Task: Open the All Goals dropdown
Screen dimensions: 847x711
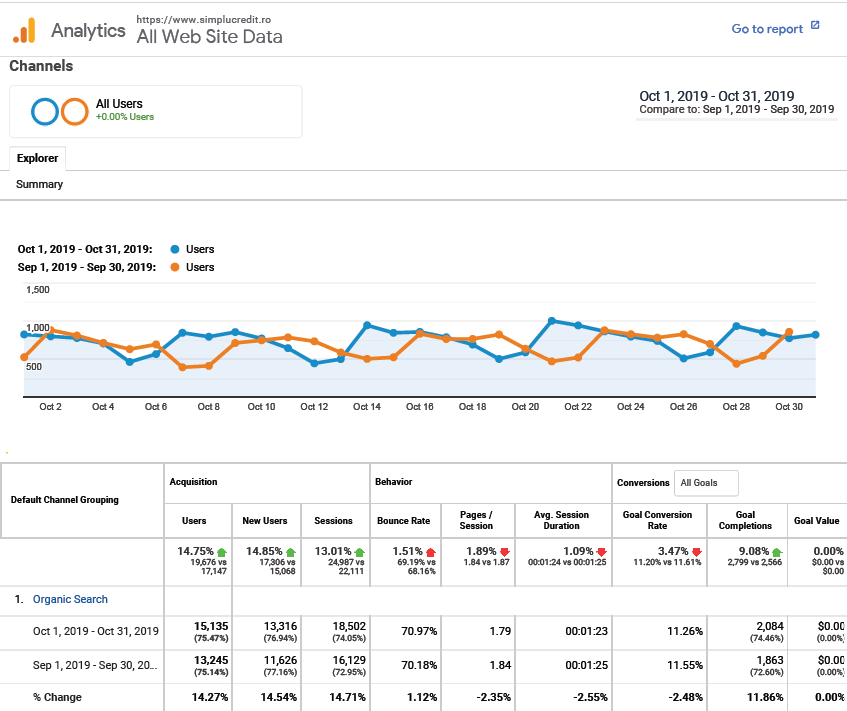Action: click(x=706, y=483)
